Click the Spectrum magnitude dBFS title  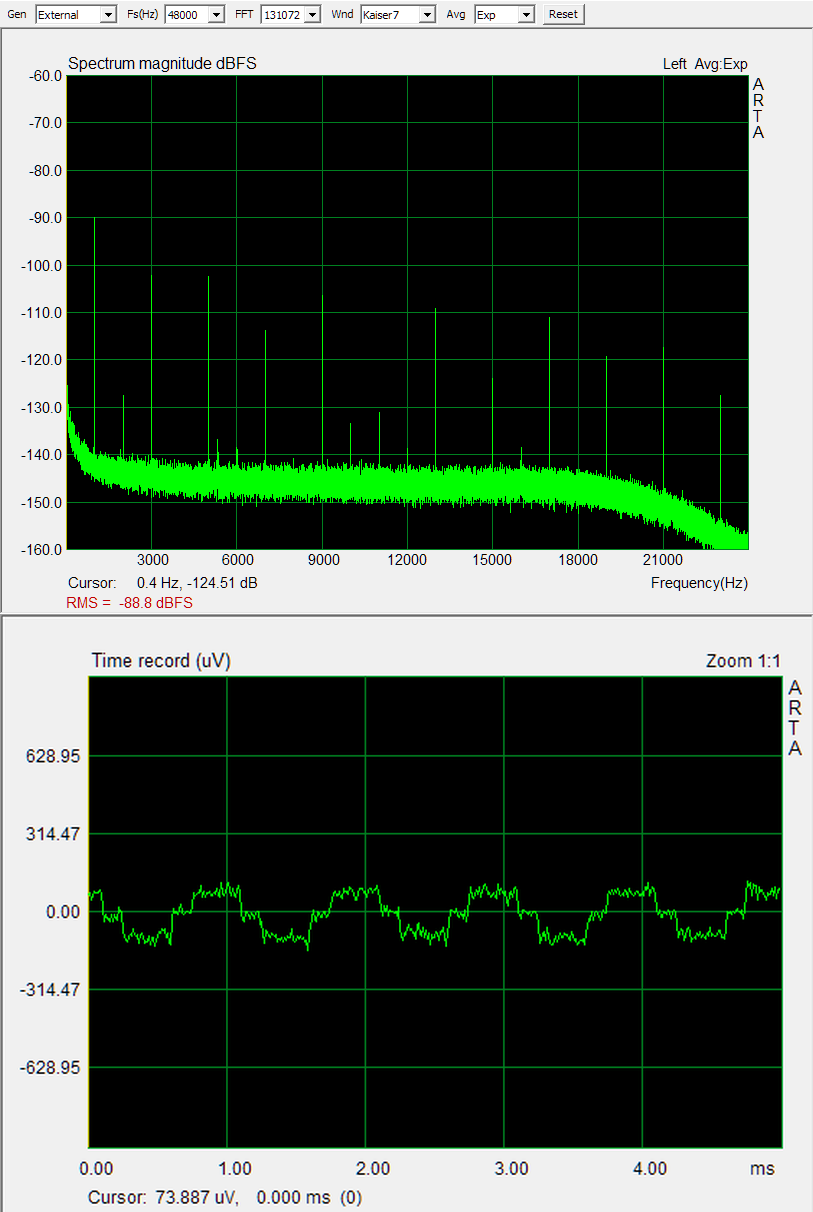(163, 64)
